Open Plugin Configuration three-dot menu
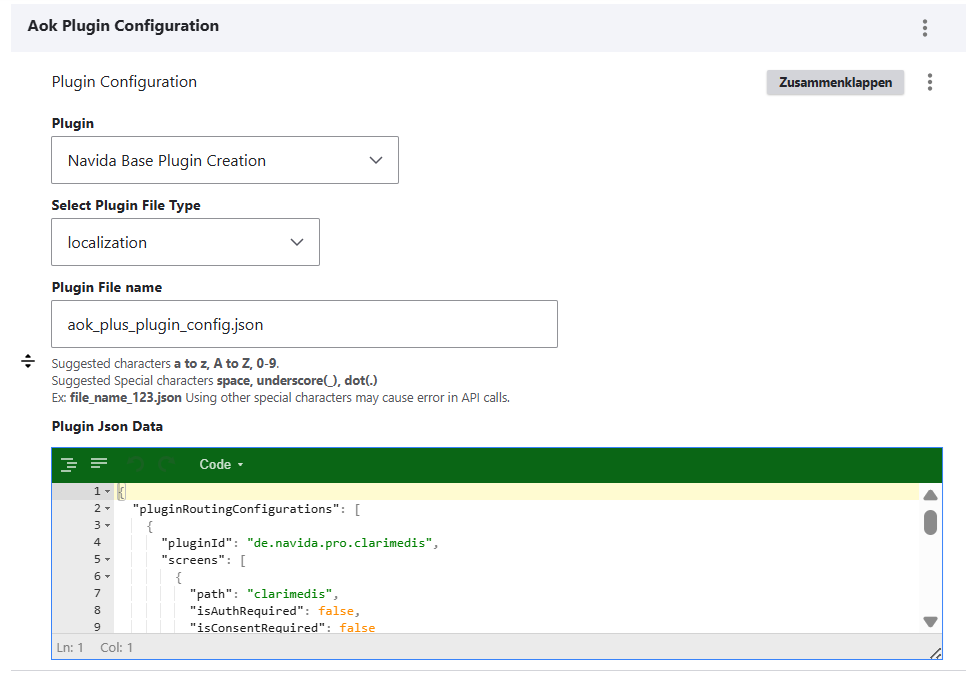969x679 pixels. [930, 82]
